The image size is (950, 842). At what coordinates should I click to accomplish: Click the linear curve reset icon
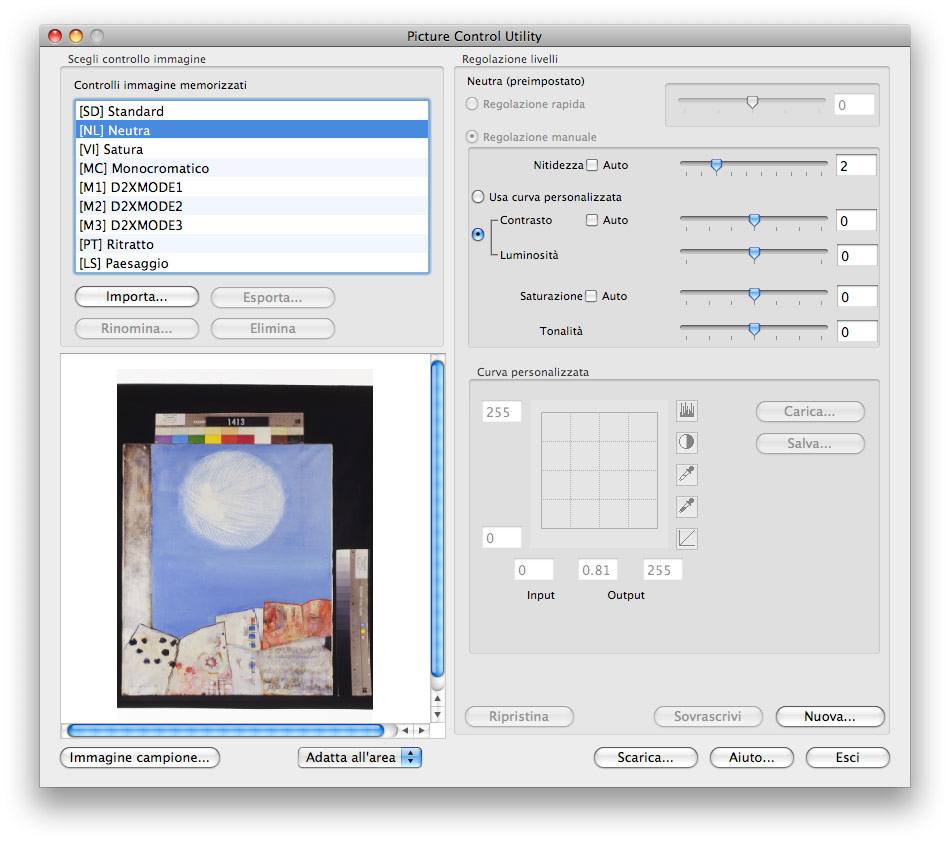pos(686,538)
